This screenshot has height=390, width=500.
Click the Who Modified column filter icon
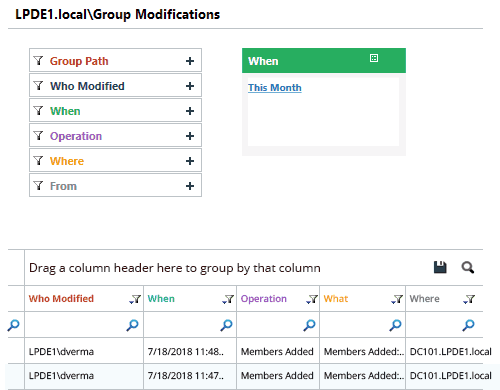(x=135, y=299)
